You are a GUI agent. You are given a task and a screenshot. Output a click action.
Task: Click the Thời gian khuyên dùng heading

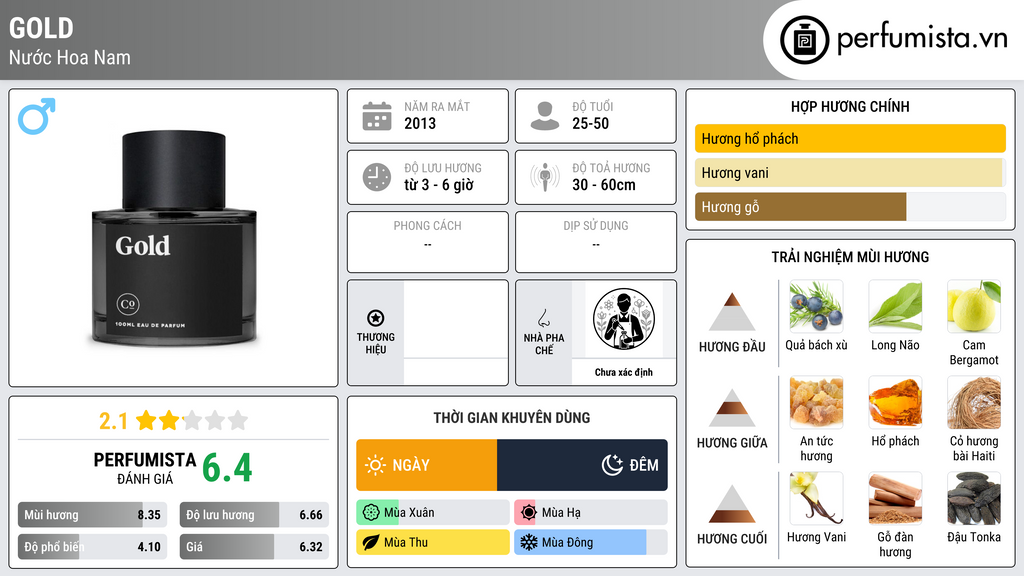tap(512, 417)
